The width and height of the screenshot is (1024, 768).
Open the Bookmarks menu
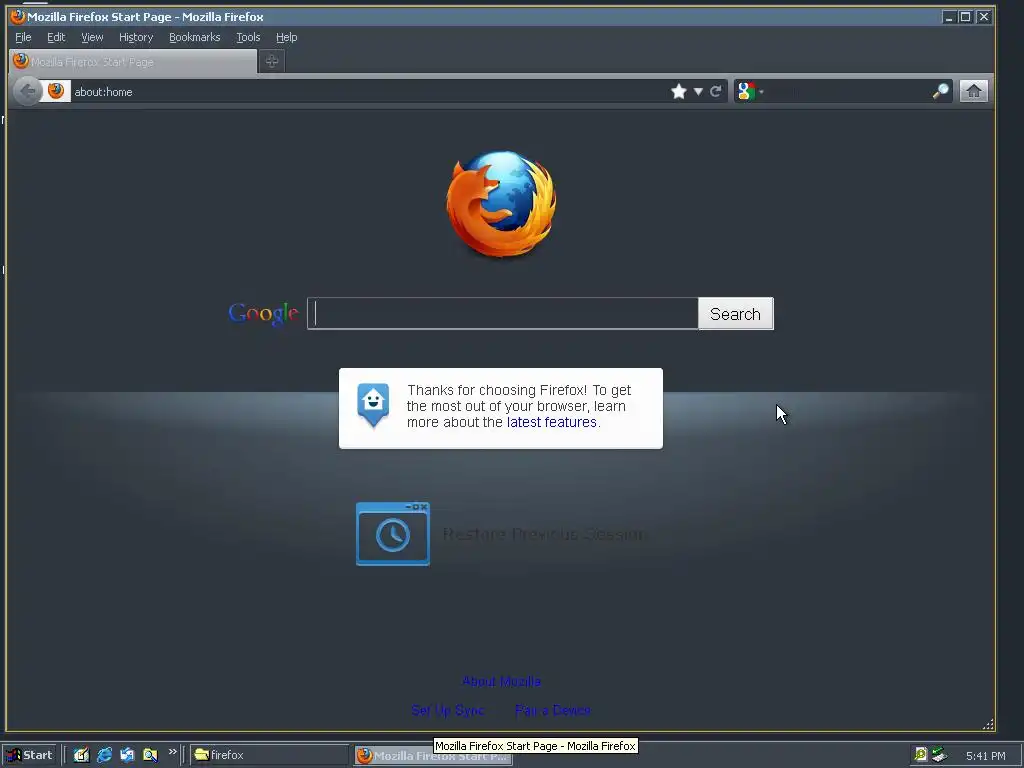[195, 37]
